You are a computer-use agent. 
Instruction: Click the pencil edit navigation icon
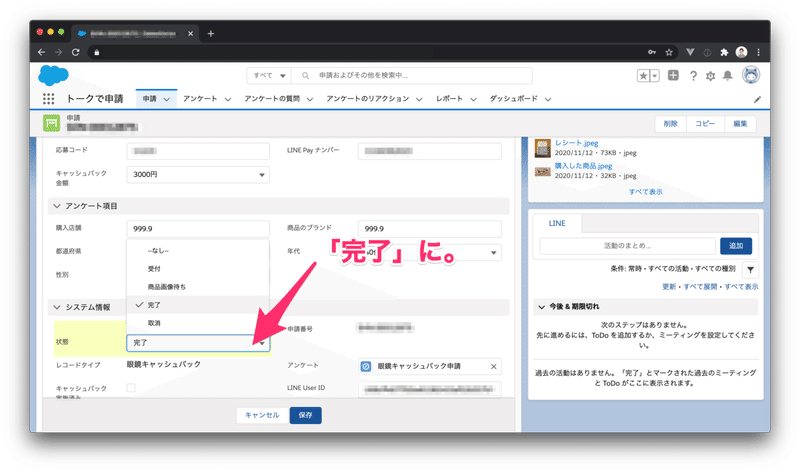[758, 100]
